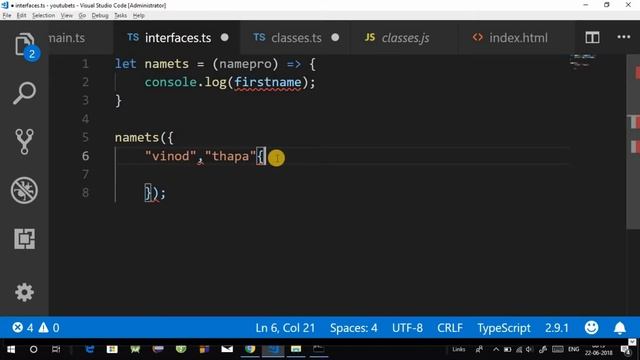640x360 pixels.
Task: Change encoding via UTF-8
Action: (407, 328)
